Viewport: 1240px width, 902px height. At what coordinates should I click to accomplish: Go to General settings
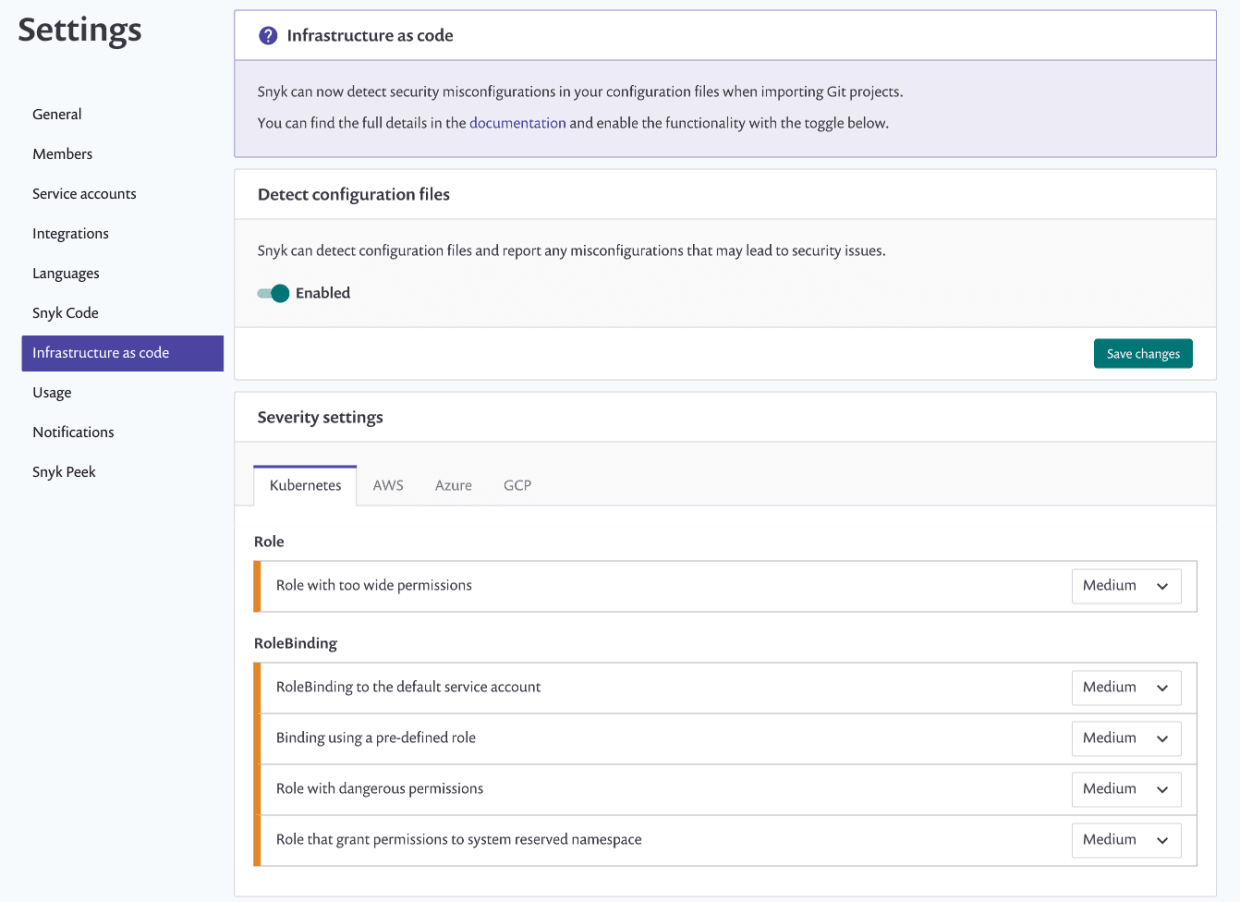point(57,114)
